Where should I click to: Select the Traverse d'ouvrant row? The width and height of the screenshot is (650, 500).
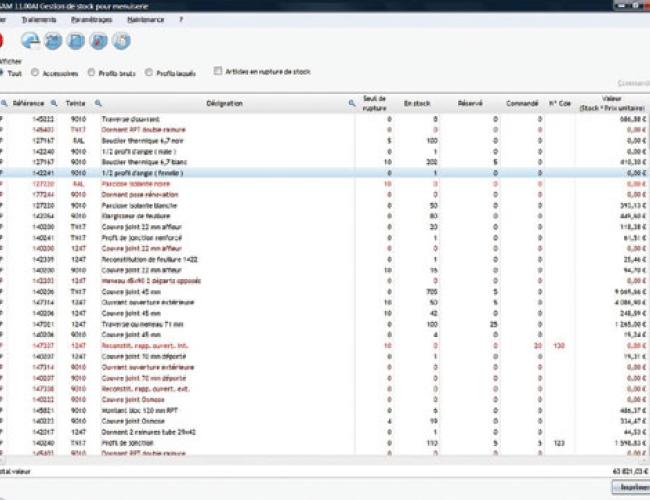coord(323,119)
